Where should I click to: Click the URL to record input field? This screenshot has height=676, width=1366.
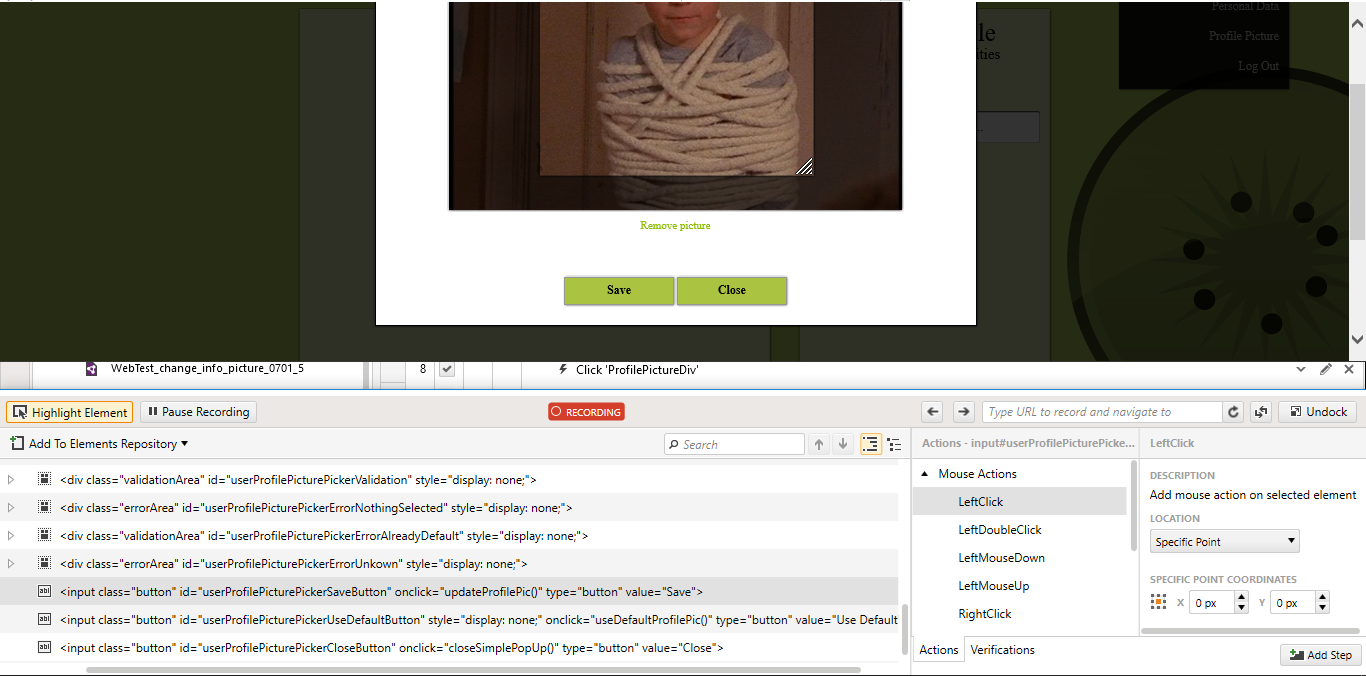(1102, 412)
